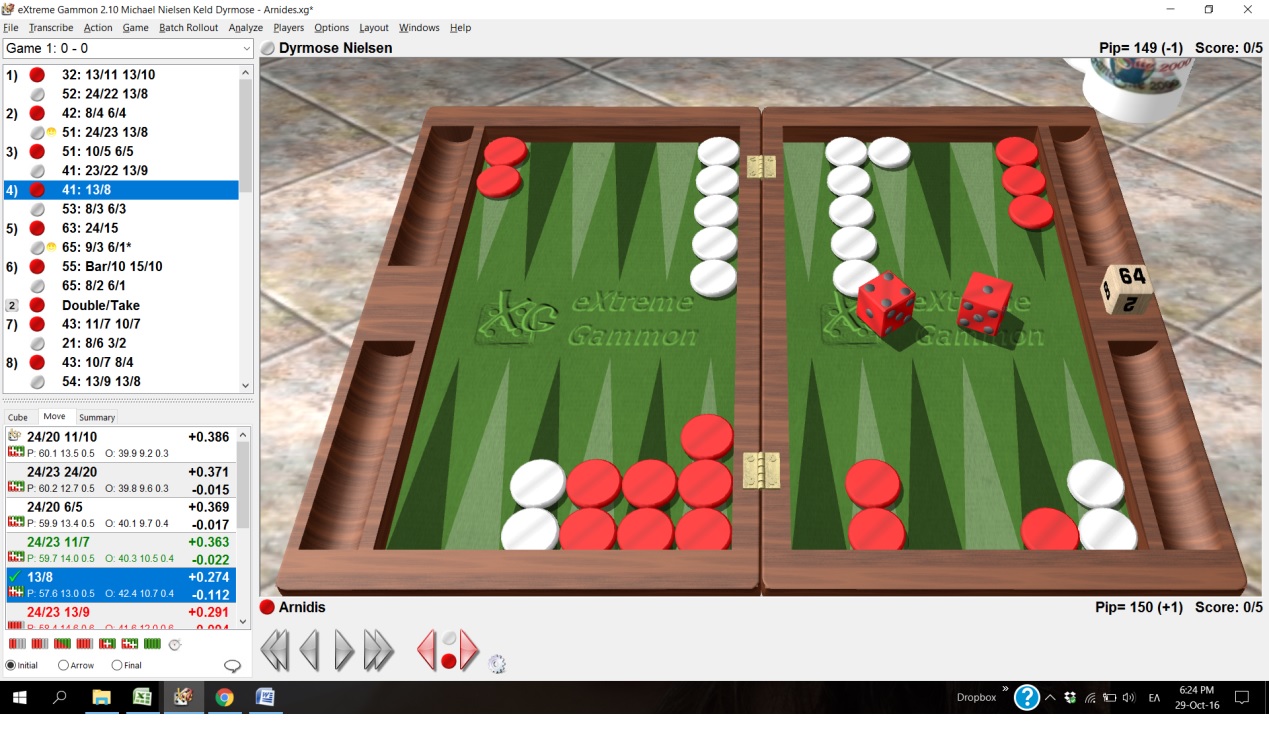Image resolution: width=1269 pixels, height=733 pixels.
Task: Click the blue help question mark in taskbar
Action: click(x=1027, y=697)
